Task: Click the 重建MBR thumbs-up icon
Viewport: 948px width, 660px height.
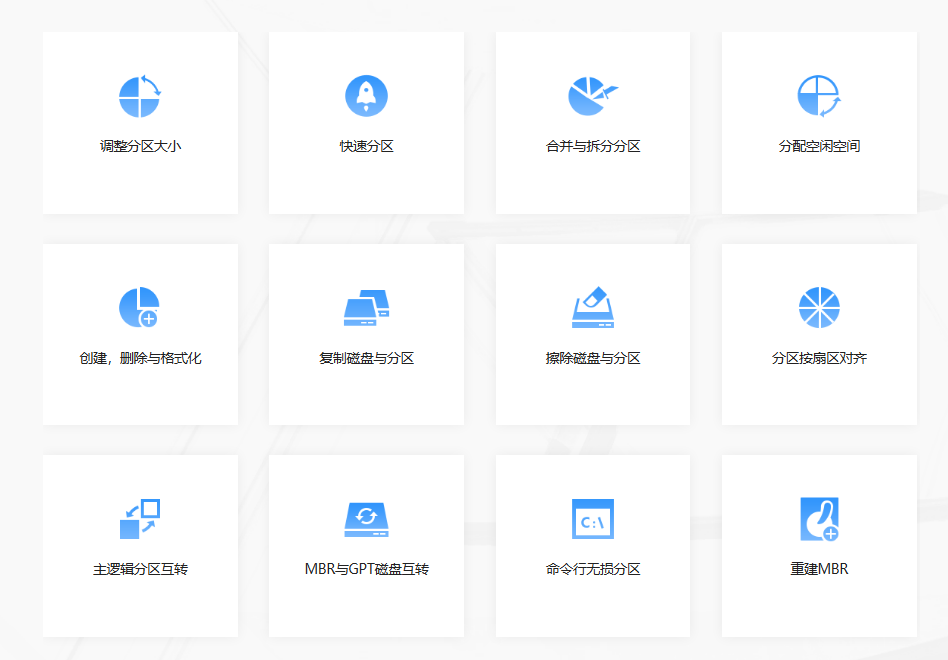Action: (818, 517)
